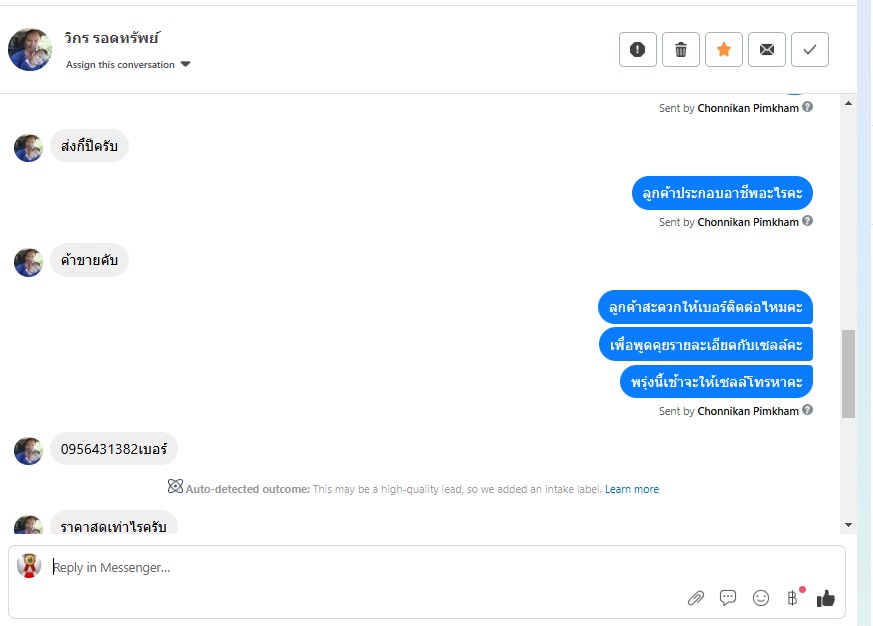
Task: Open the emoji picker smiley icon
Action: point(761,598)
